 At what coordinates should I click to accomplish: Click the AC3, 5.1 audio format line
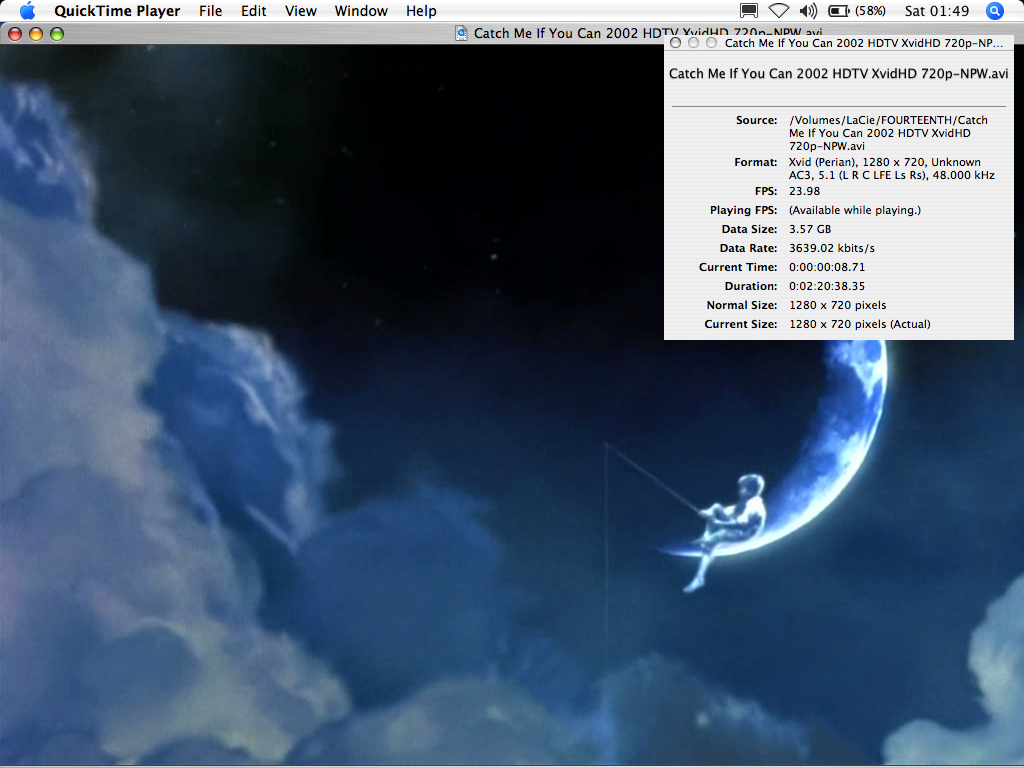point(891,175)
